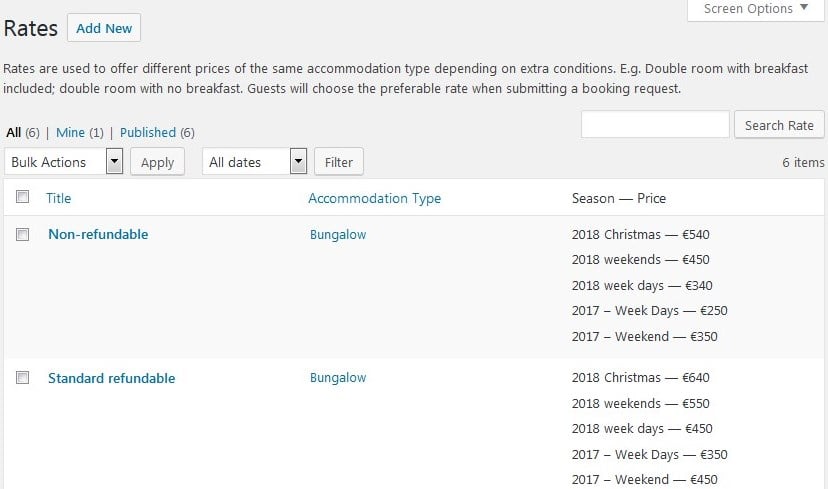
Task: Show All rates view
Action: [13, 132]
